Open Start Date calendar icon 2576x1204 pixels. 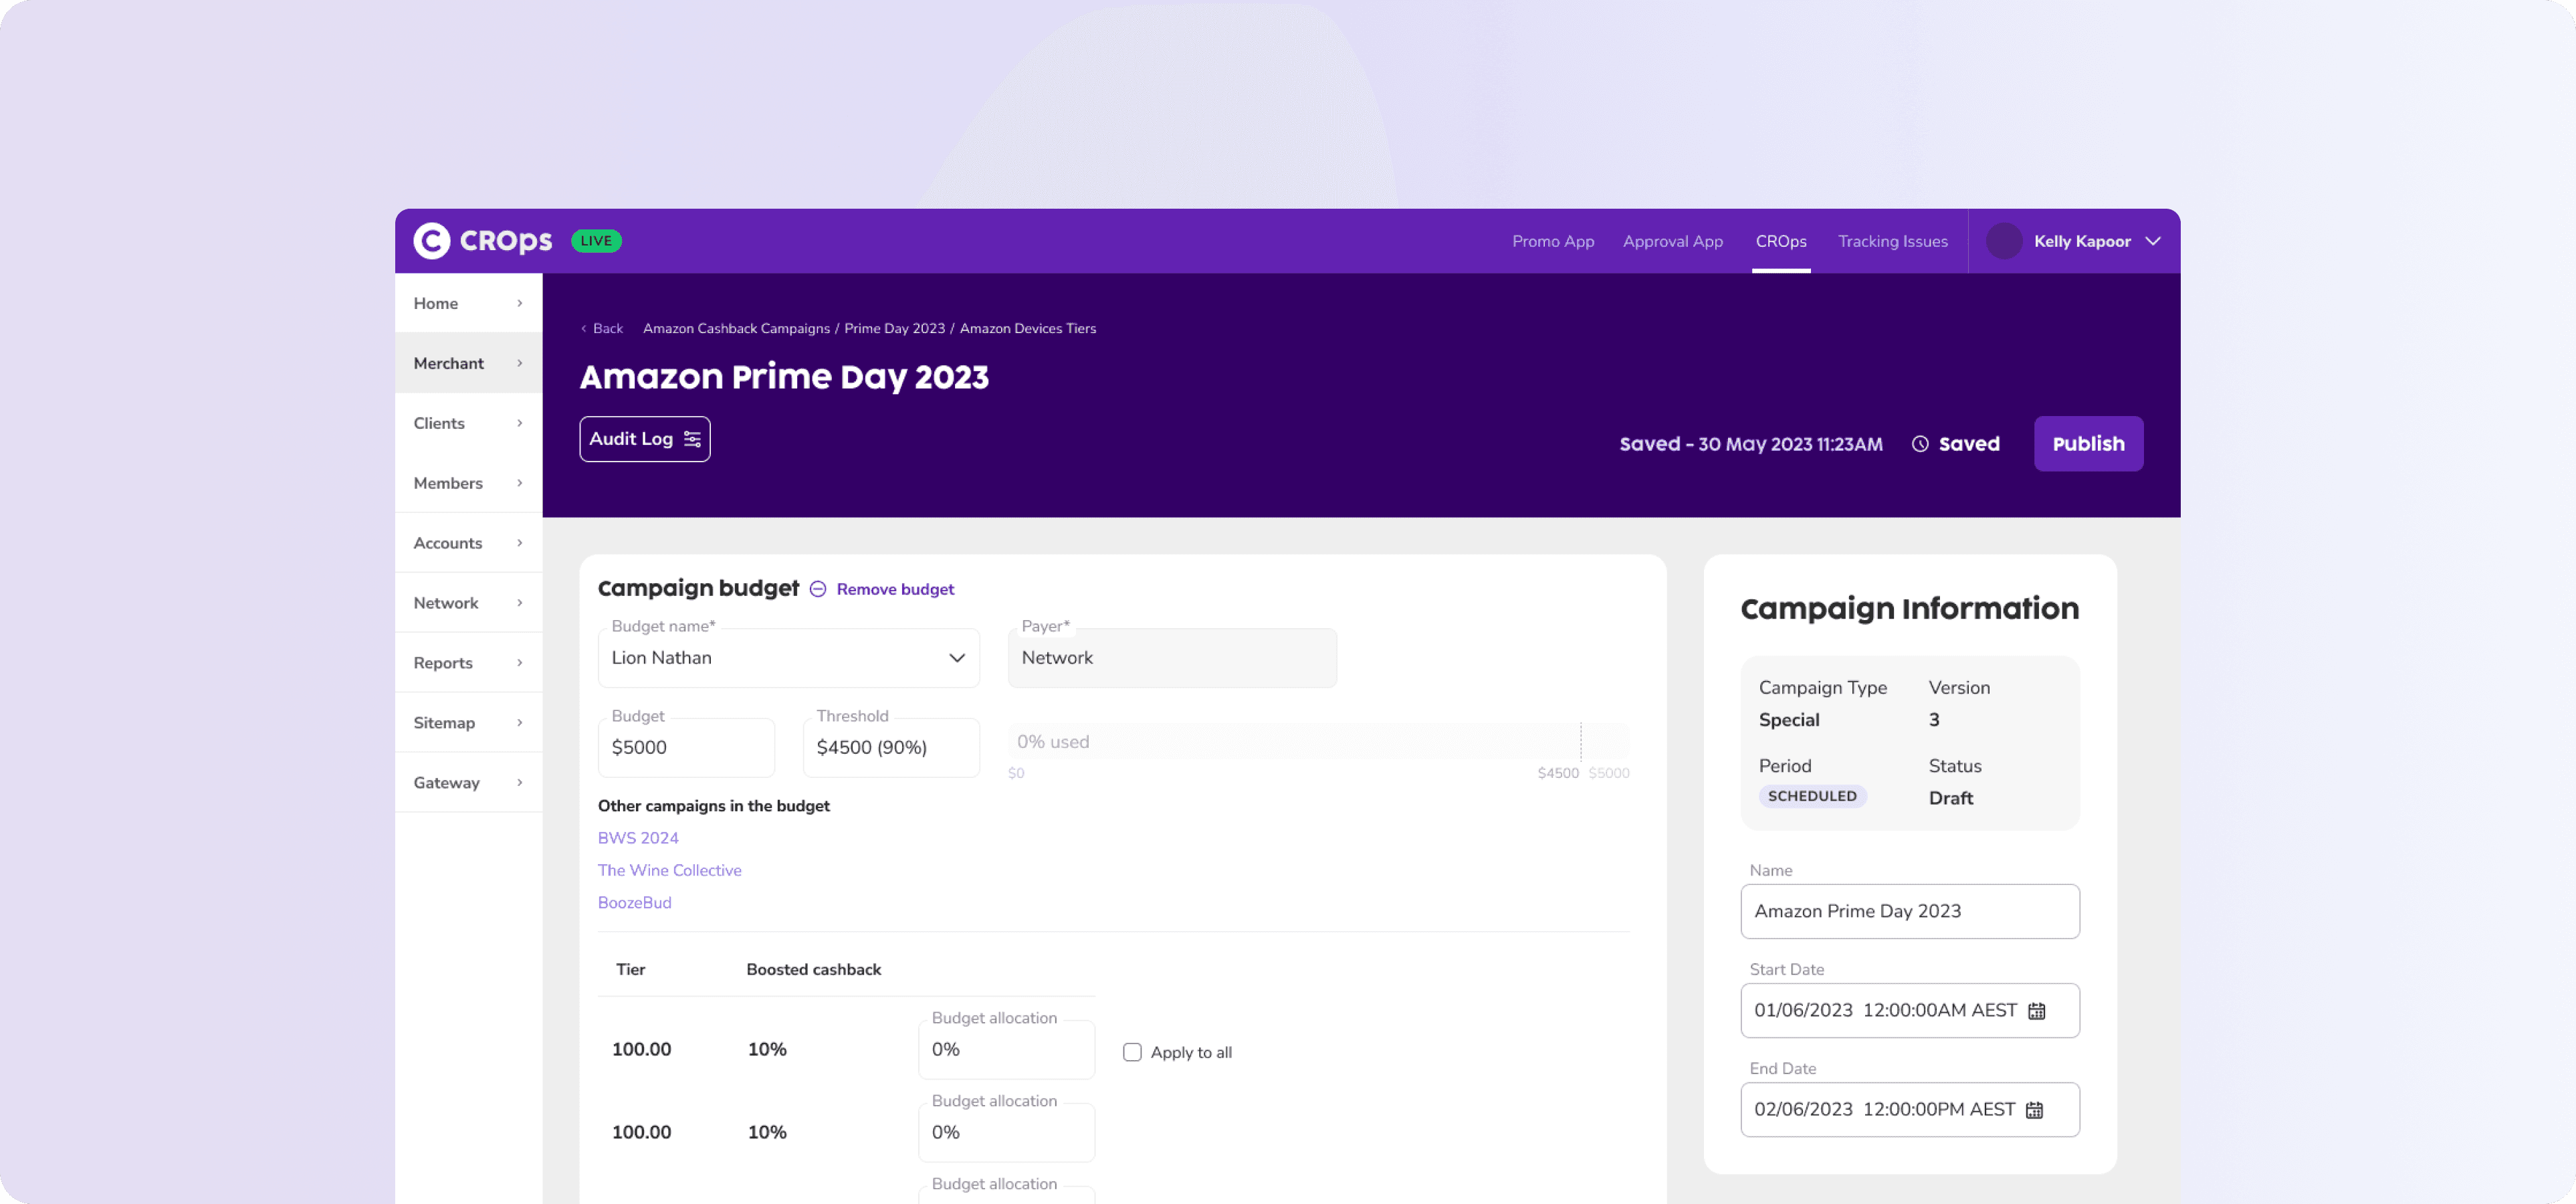click(x=2037, y=1011)
